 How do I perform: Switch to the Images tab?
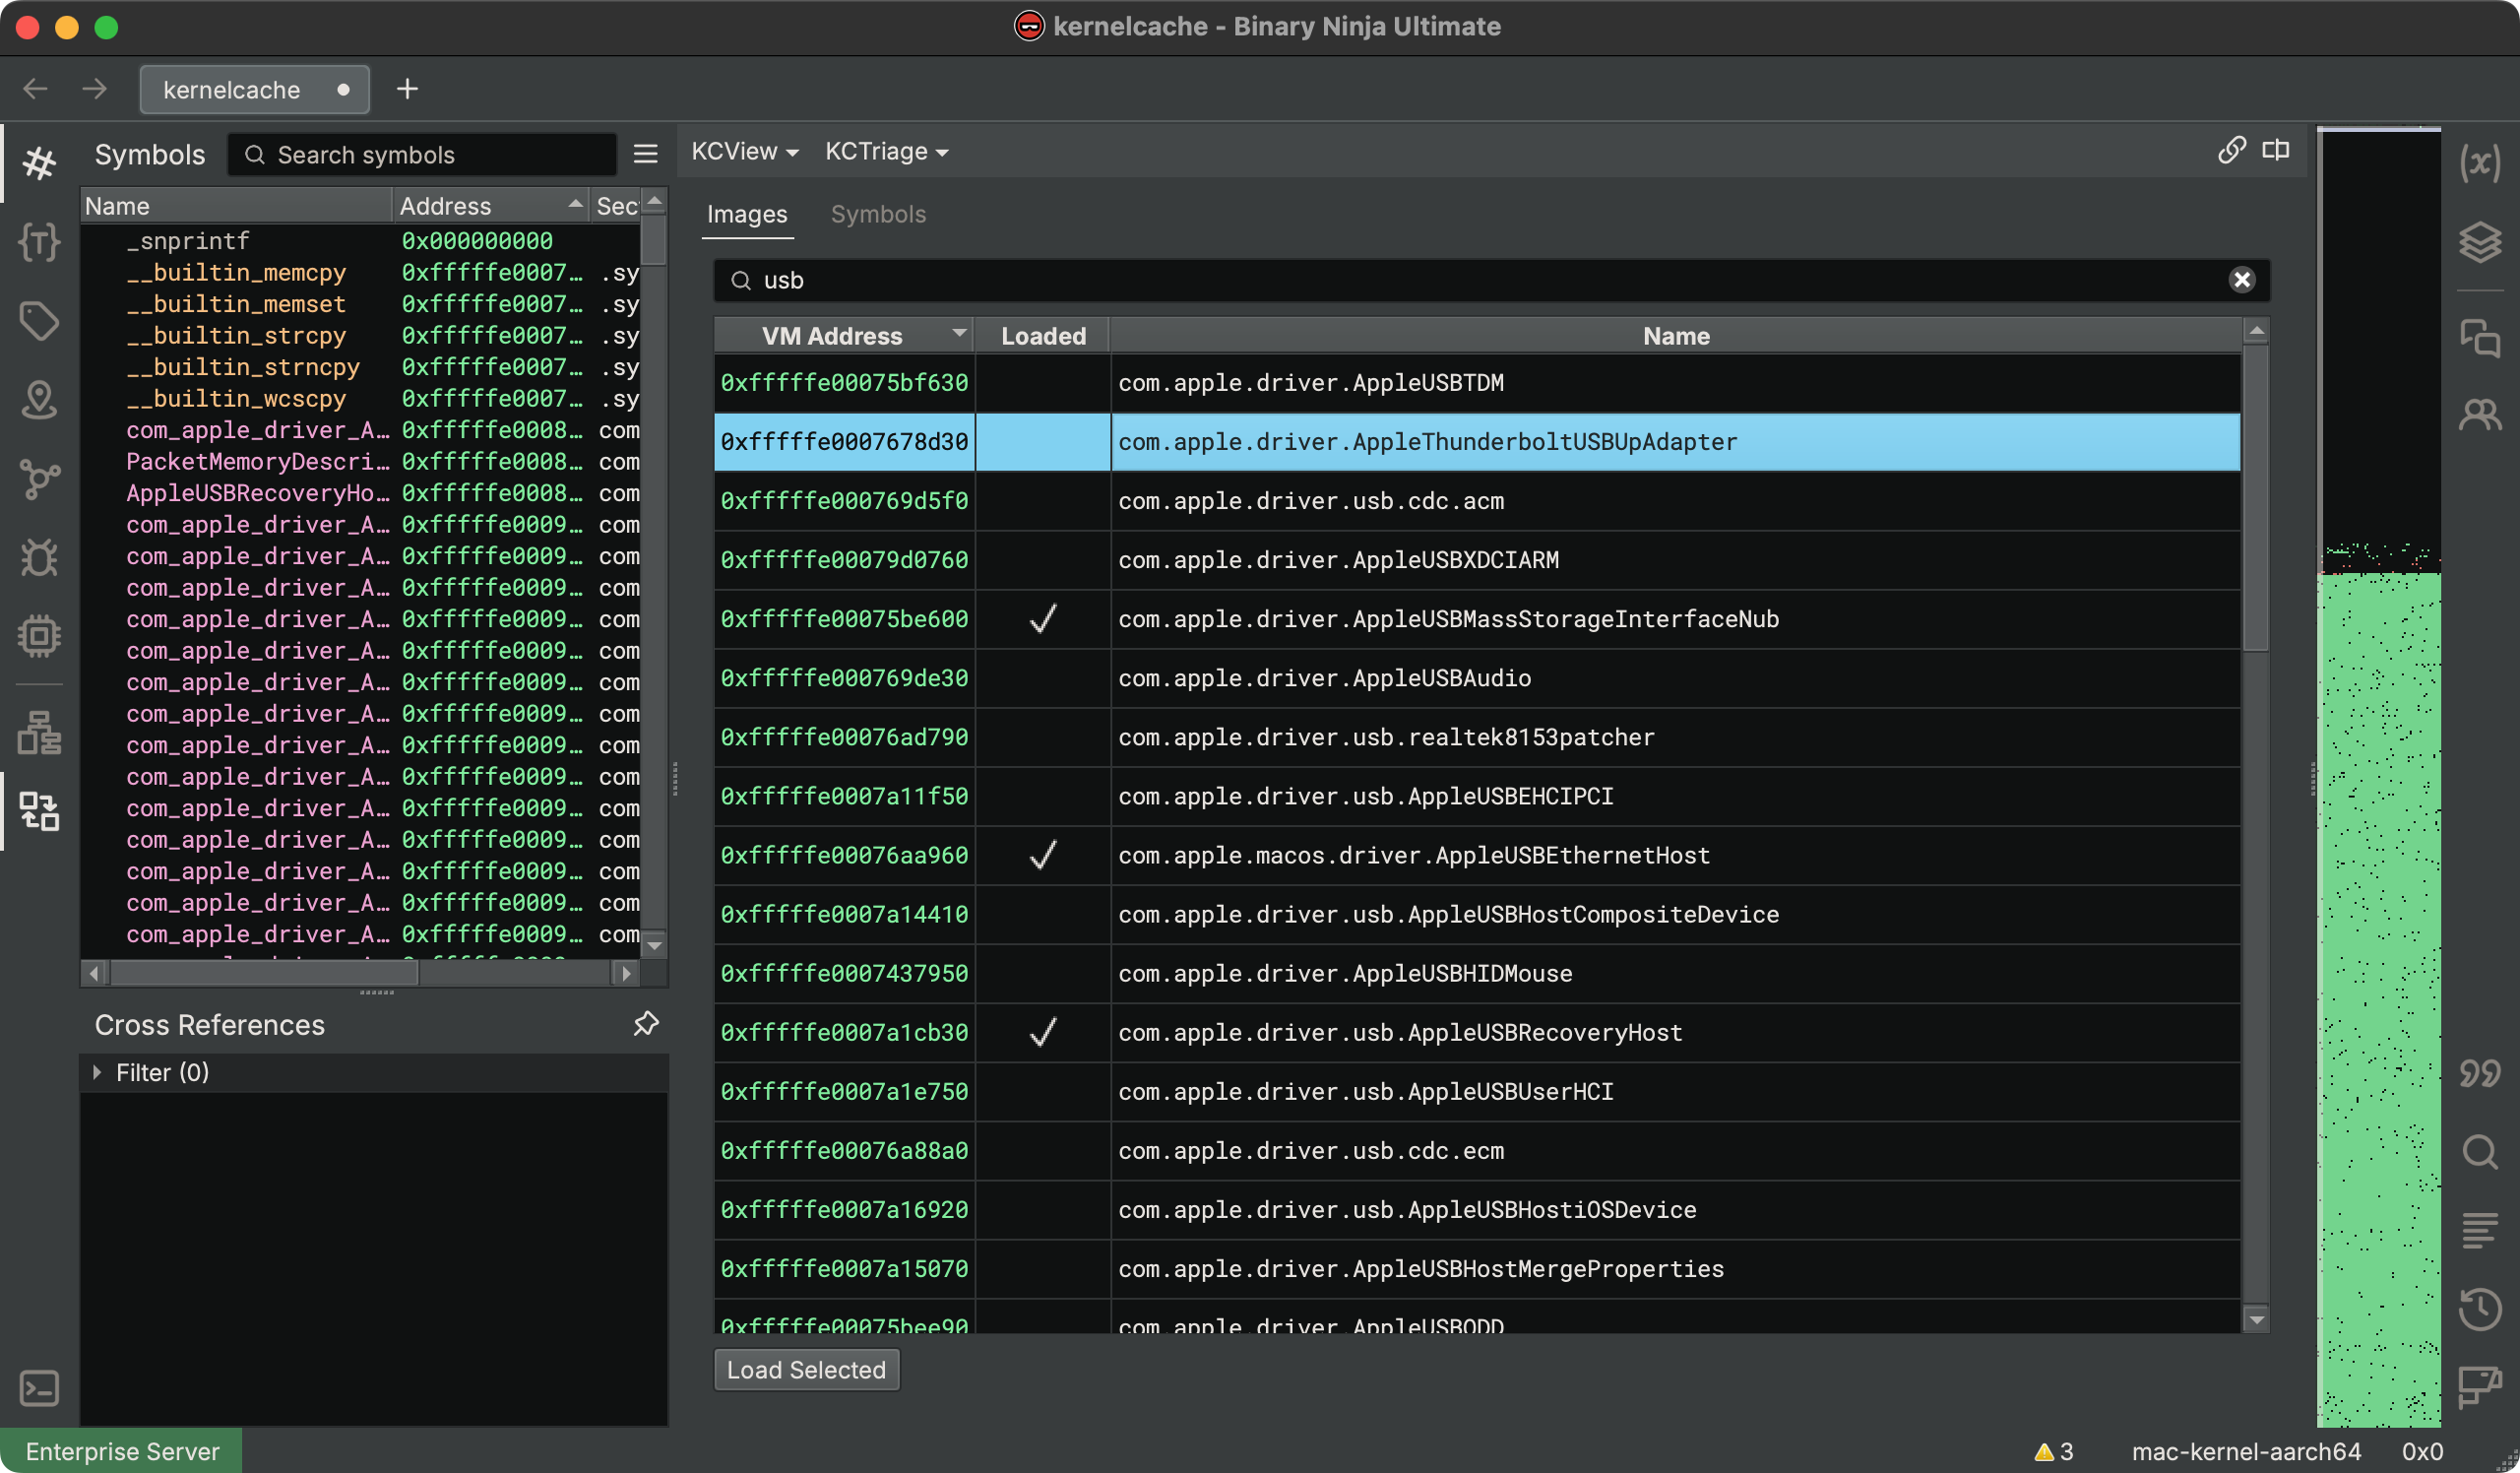coord(747,214)
